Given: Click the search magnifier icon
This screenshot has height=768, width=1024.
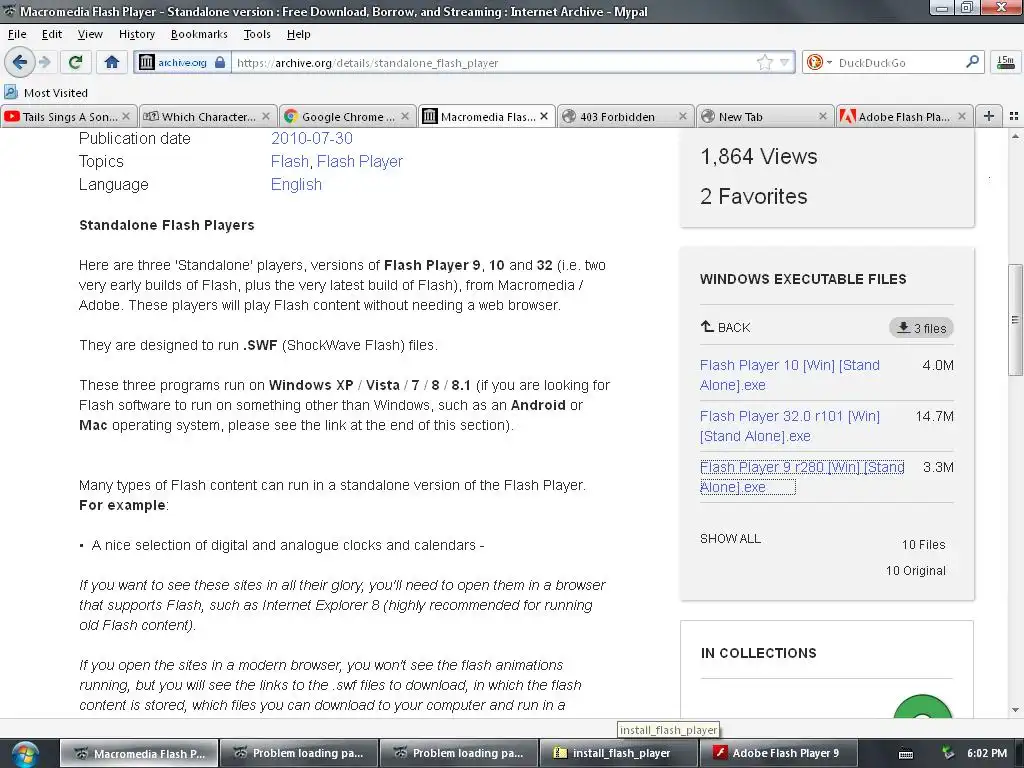Looking at the screenshot, I should (x=972, y=62).
